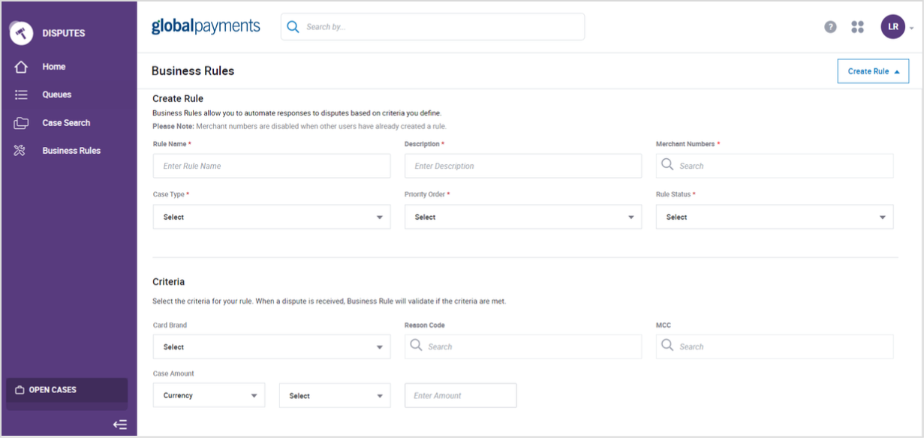Click the Open Cases button
924x438 pixels.
[x=67, y=390]
